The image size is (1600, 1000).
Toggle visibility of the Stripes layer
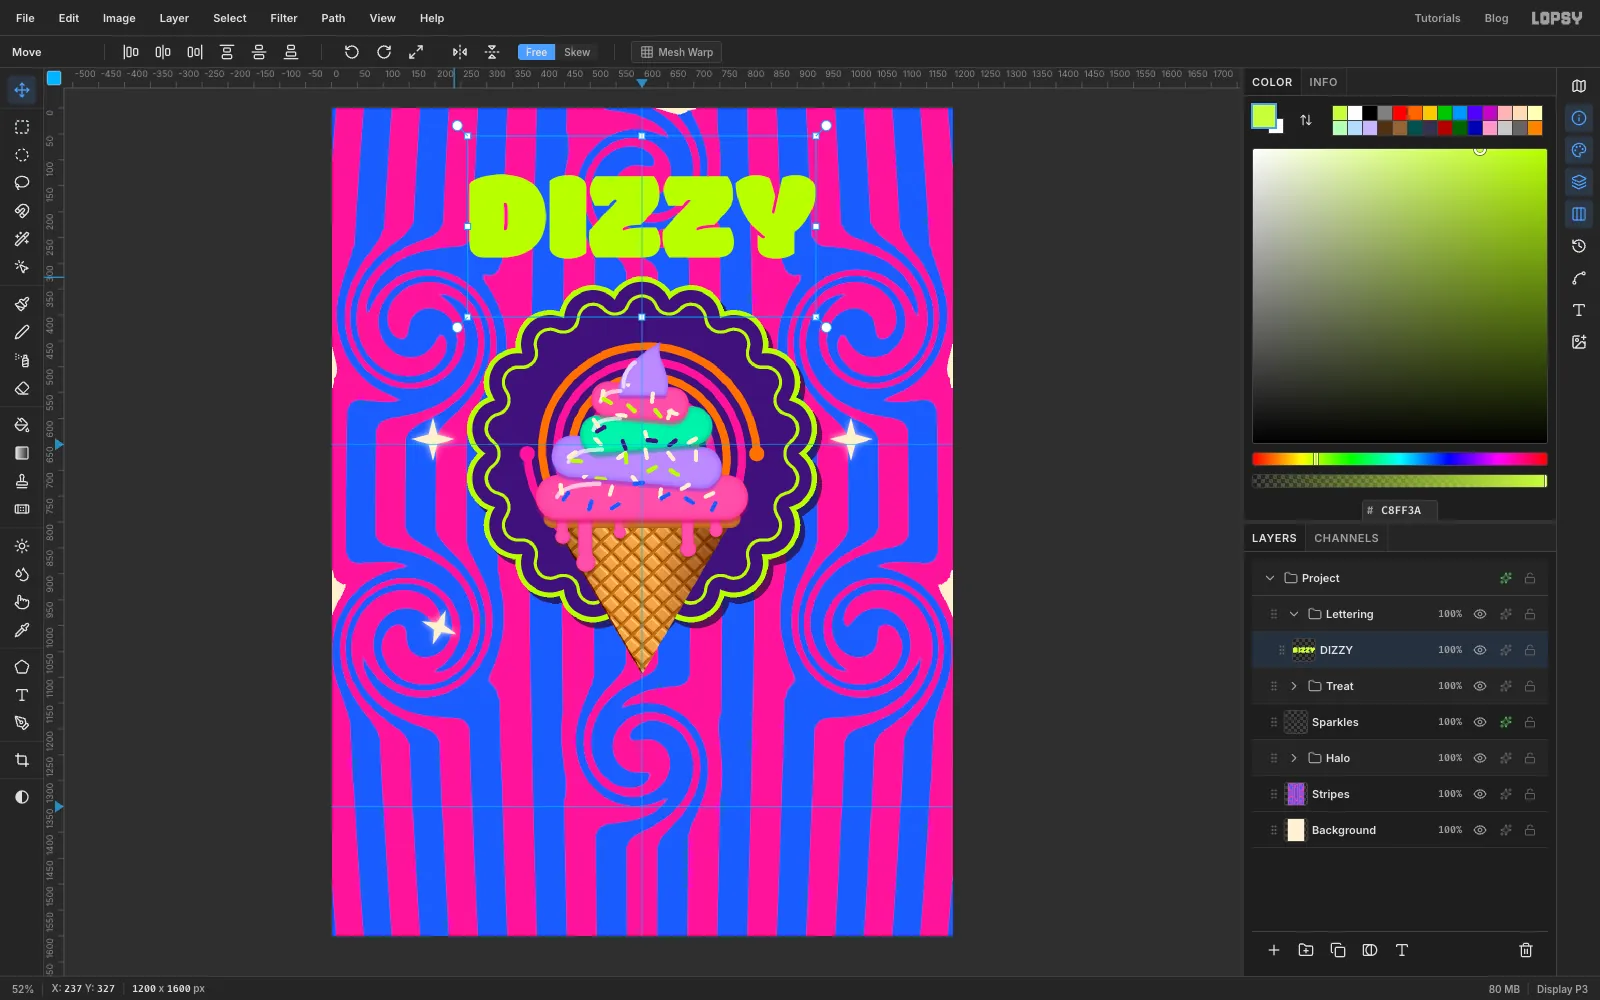[x=1480, y=794]
